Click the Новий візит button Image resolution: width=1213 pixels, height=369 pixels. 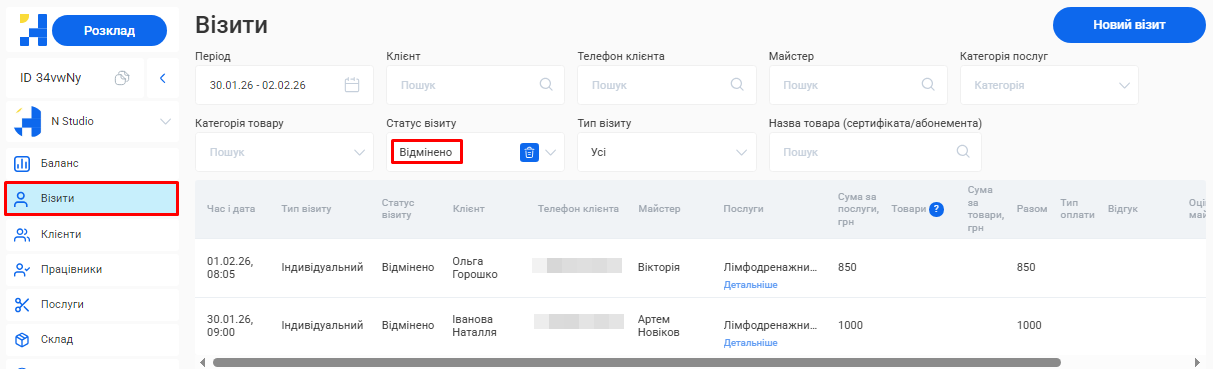click(x=1128, y=25)
